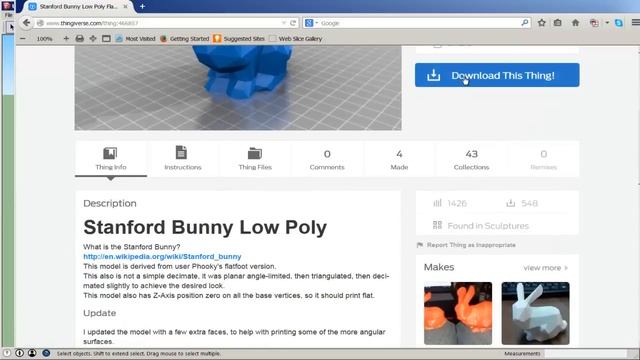Open the download arrow dropdown next to Skype
640x360 pixels.
[607, 23]
